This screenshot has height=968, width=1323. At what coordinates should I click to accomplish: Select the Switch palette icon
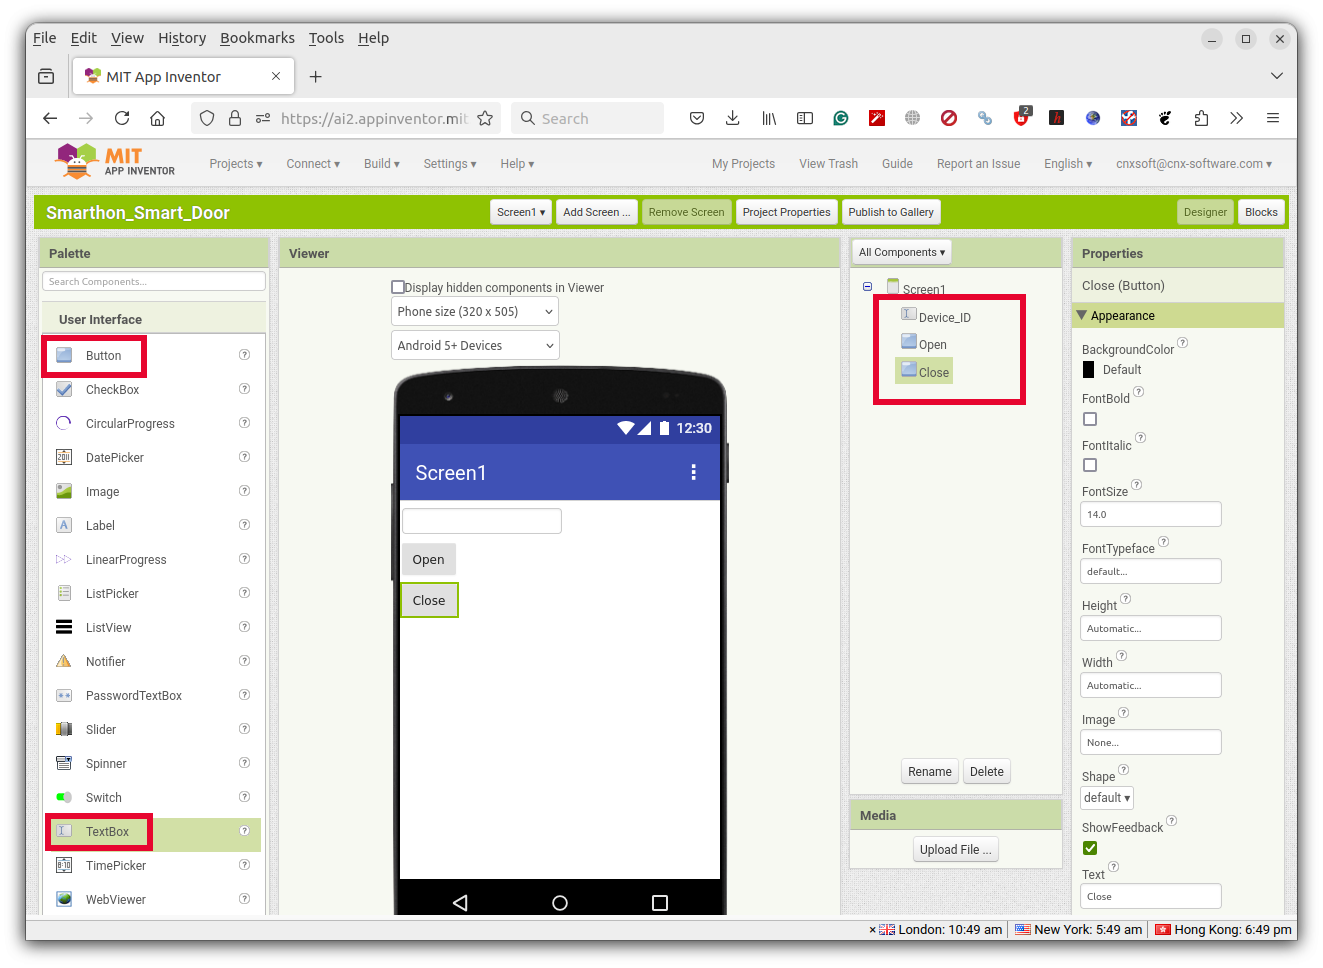coord(64,797)
